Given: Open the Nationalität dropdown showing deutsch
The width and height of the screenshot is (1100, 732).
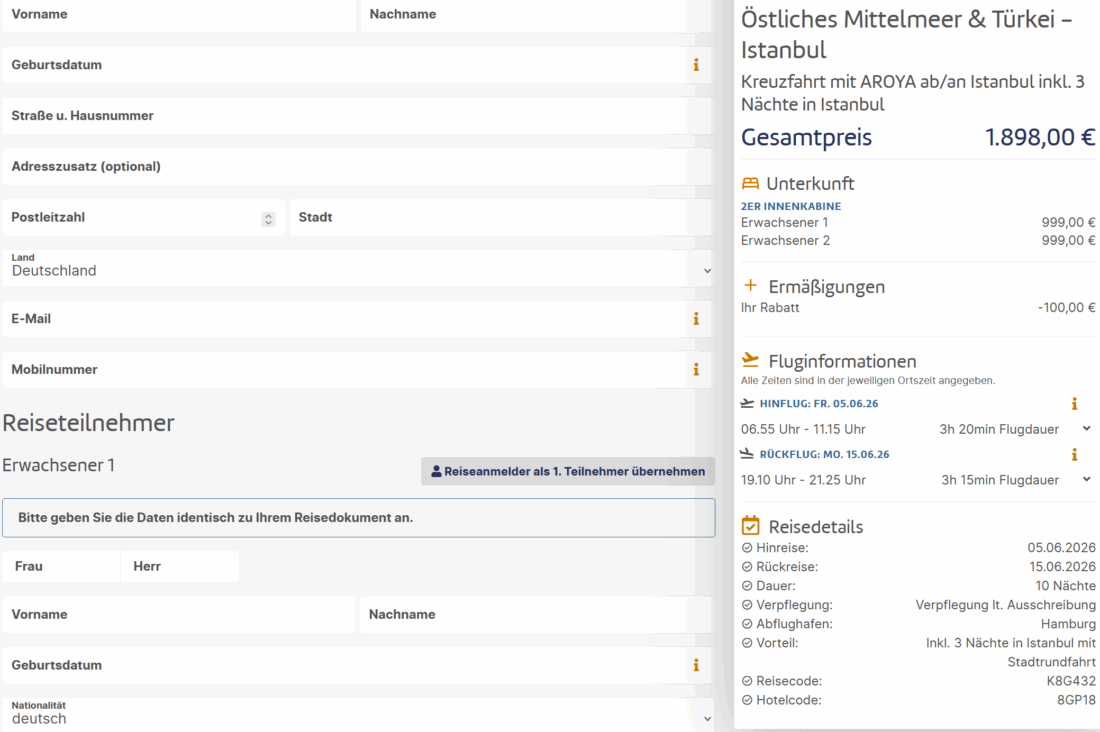Looking at the screenshot, I should tap(357, 715).
